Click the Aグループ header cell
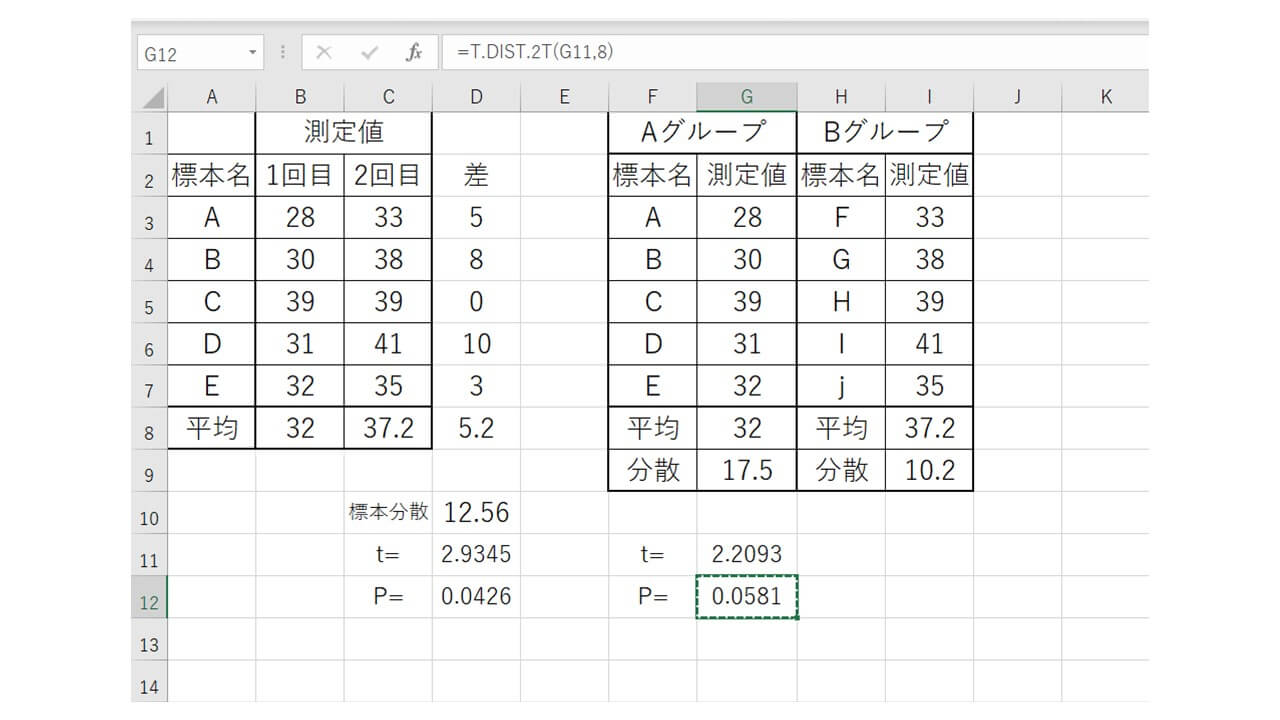The width and height of the screenshot is (1280, 720). click(702, 132)
